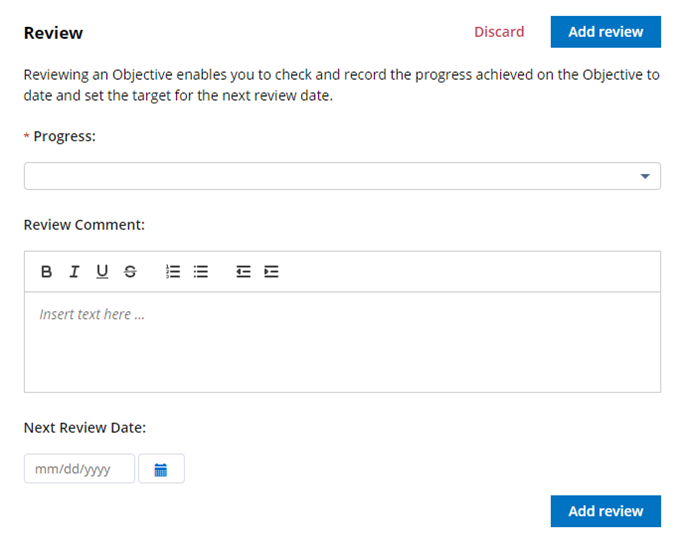Insert a bulleted list in the comment
Viewport: 685px width, 557px height.
click(x=201, y=272)
